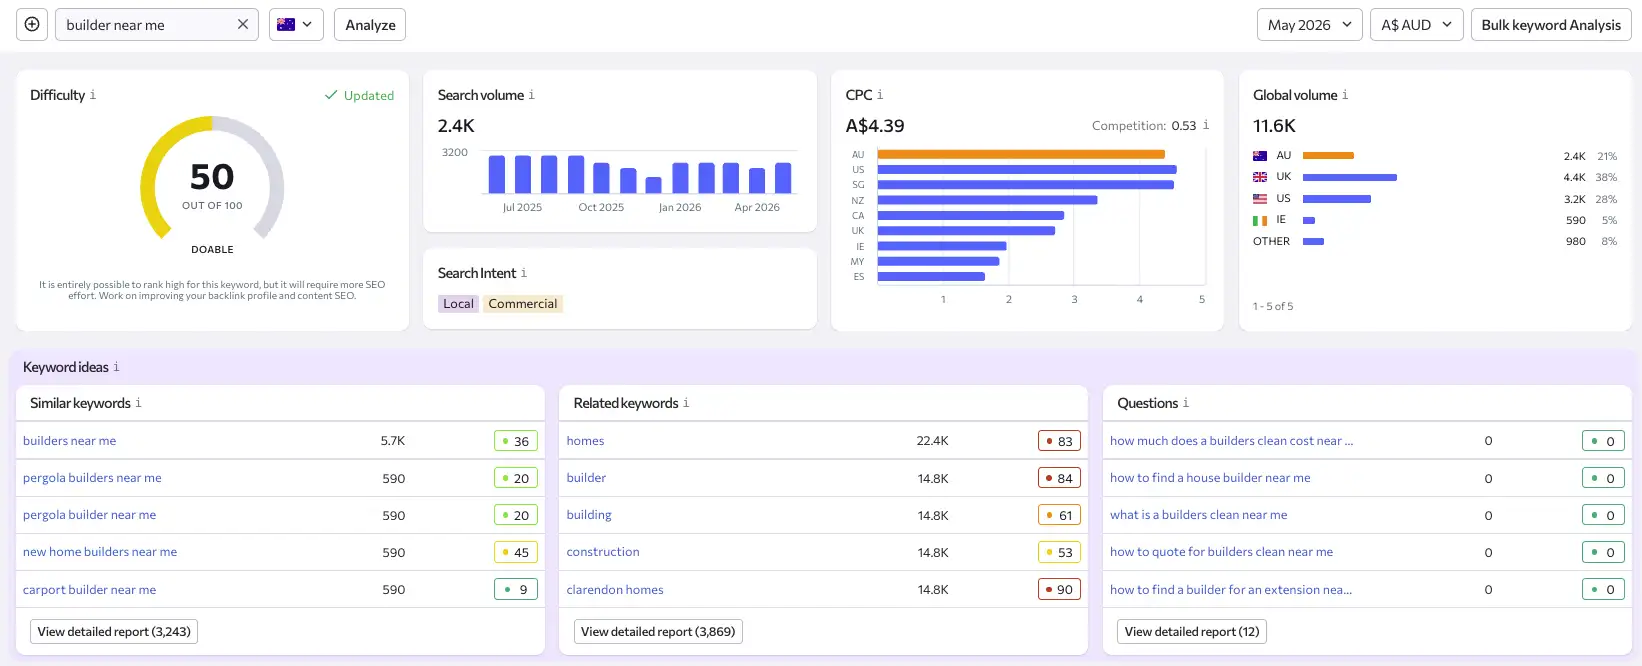Image resolution: width=1642 pixels, height=666 pixels.
Task: Open the 'homes' related keyword
Action: (585, 441)
